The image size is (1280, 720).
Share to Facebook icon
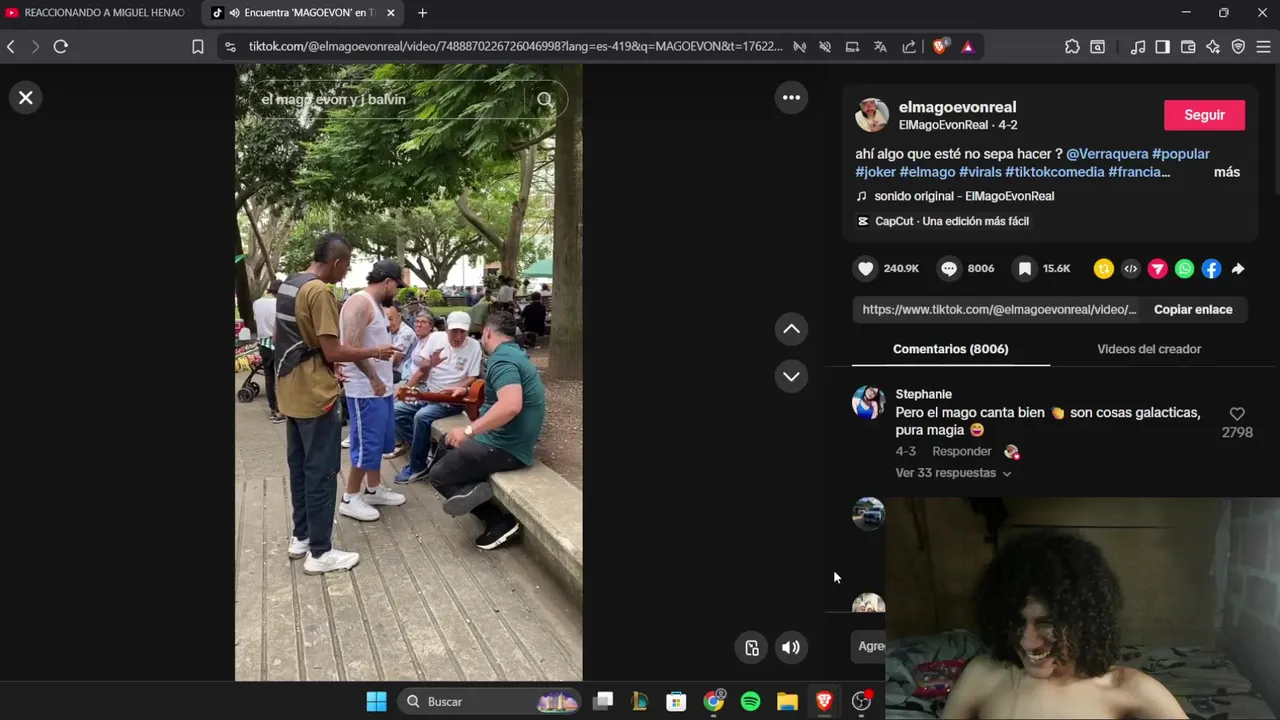[x=1211, y=268]
